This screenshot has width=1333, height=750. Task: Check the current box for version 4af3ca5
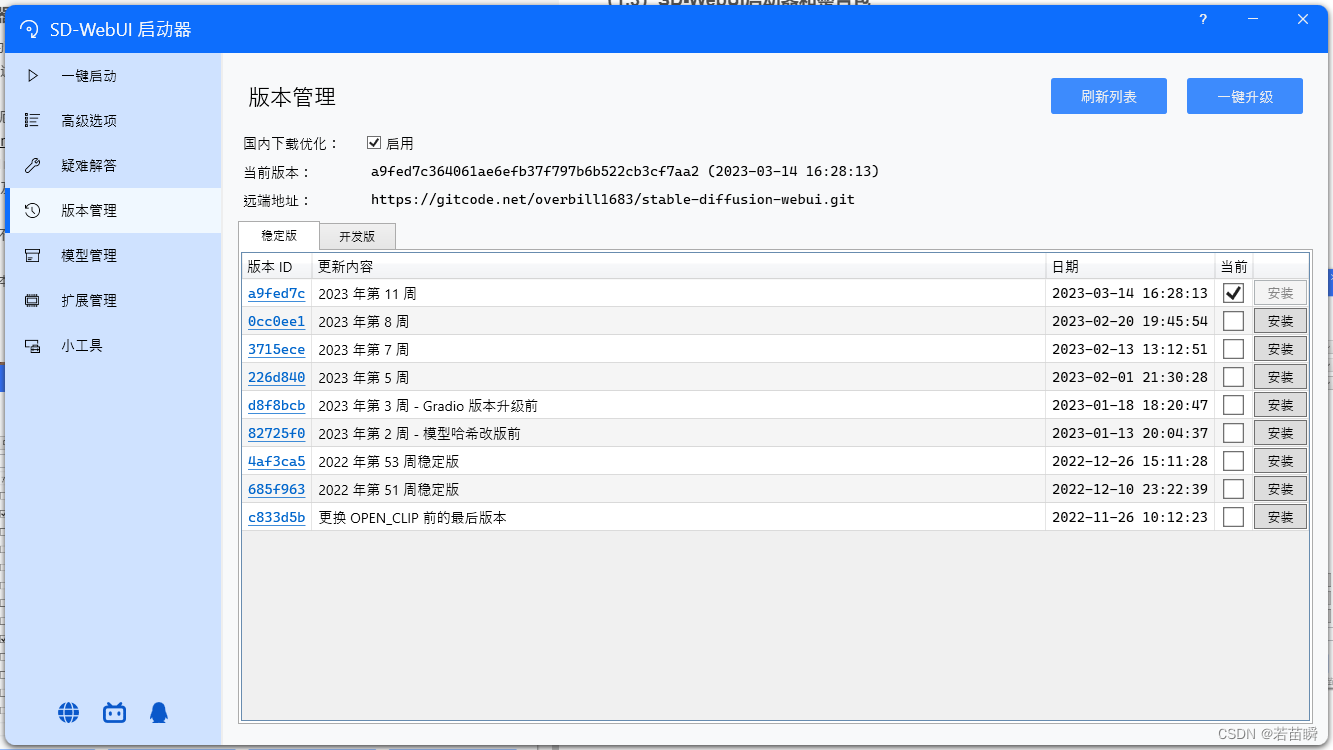(1234, 461)
